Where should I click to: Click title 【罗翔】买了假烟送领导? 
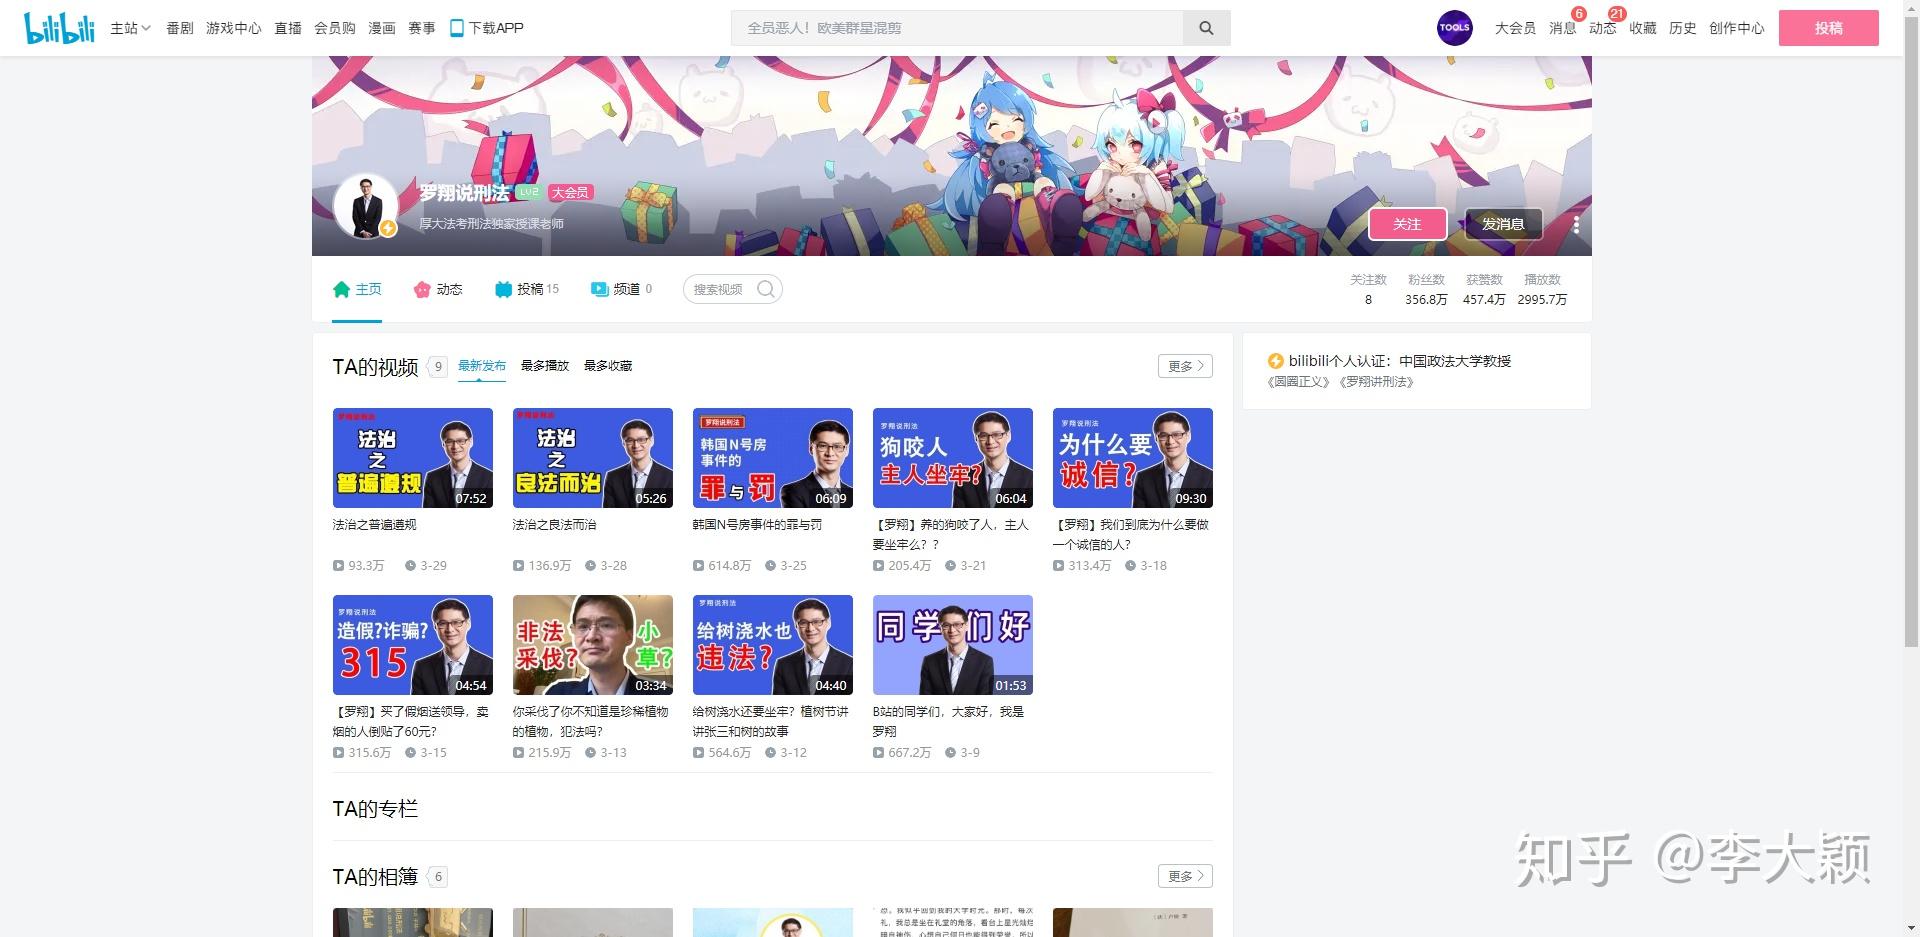(411, 721)
